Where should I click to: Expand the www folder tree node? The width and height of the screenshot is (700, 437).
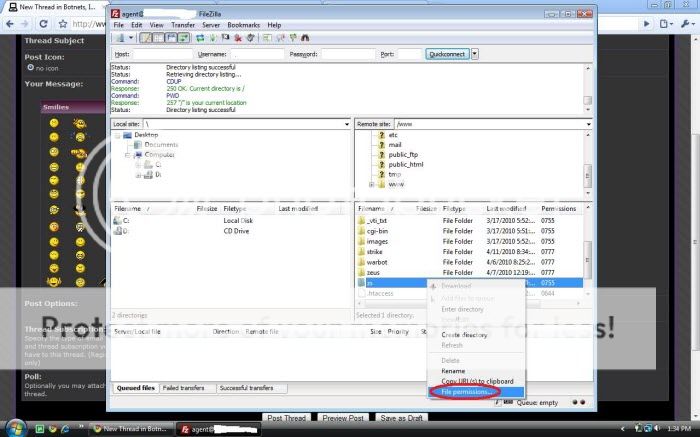click(x=372, y=184)
